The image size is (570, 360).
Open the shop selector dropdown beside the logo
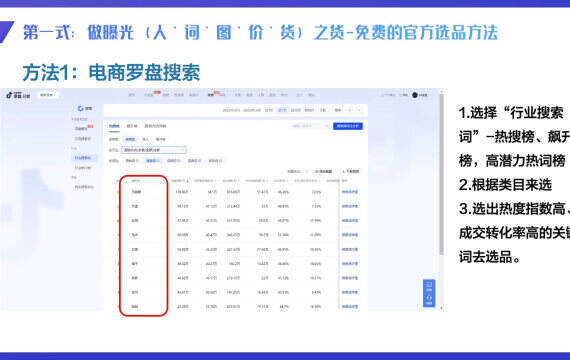pyautogui.click(x=47, y=95)
